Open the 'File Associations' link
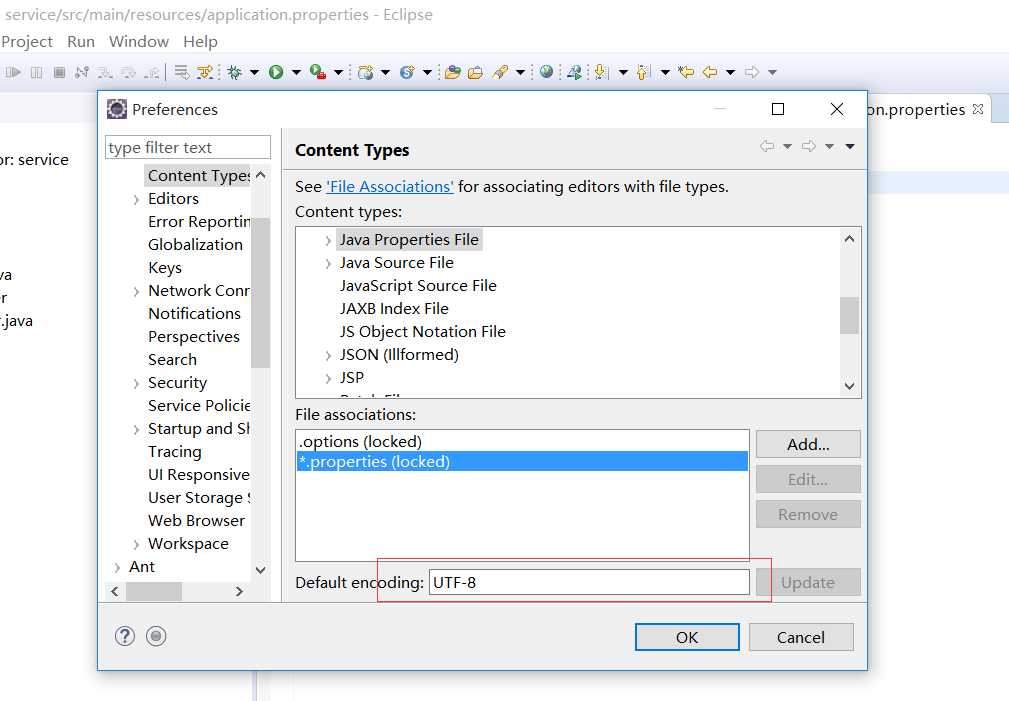 (x=390, y=187)
